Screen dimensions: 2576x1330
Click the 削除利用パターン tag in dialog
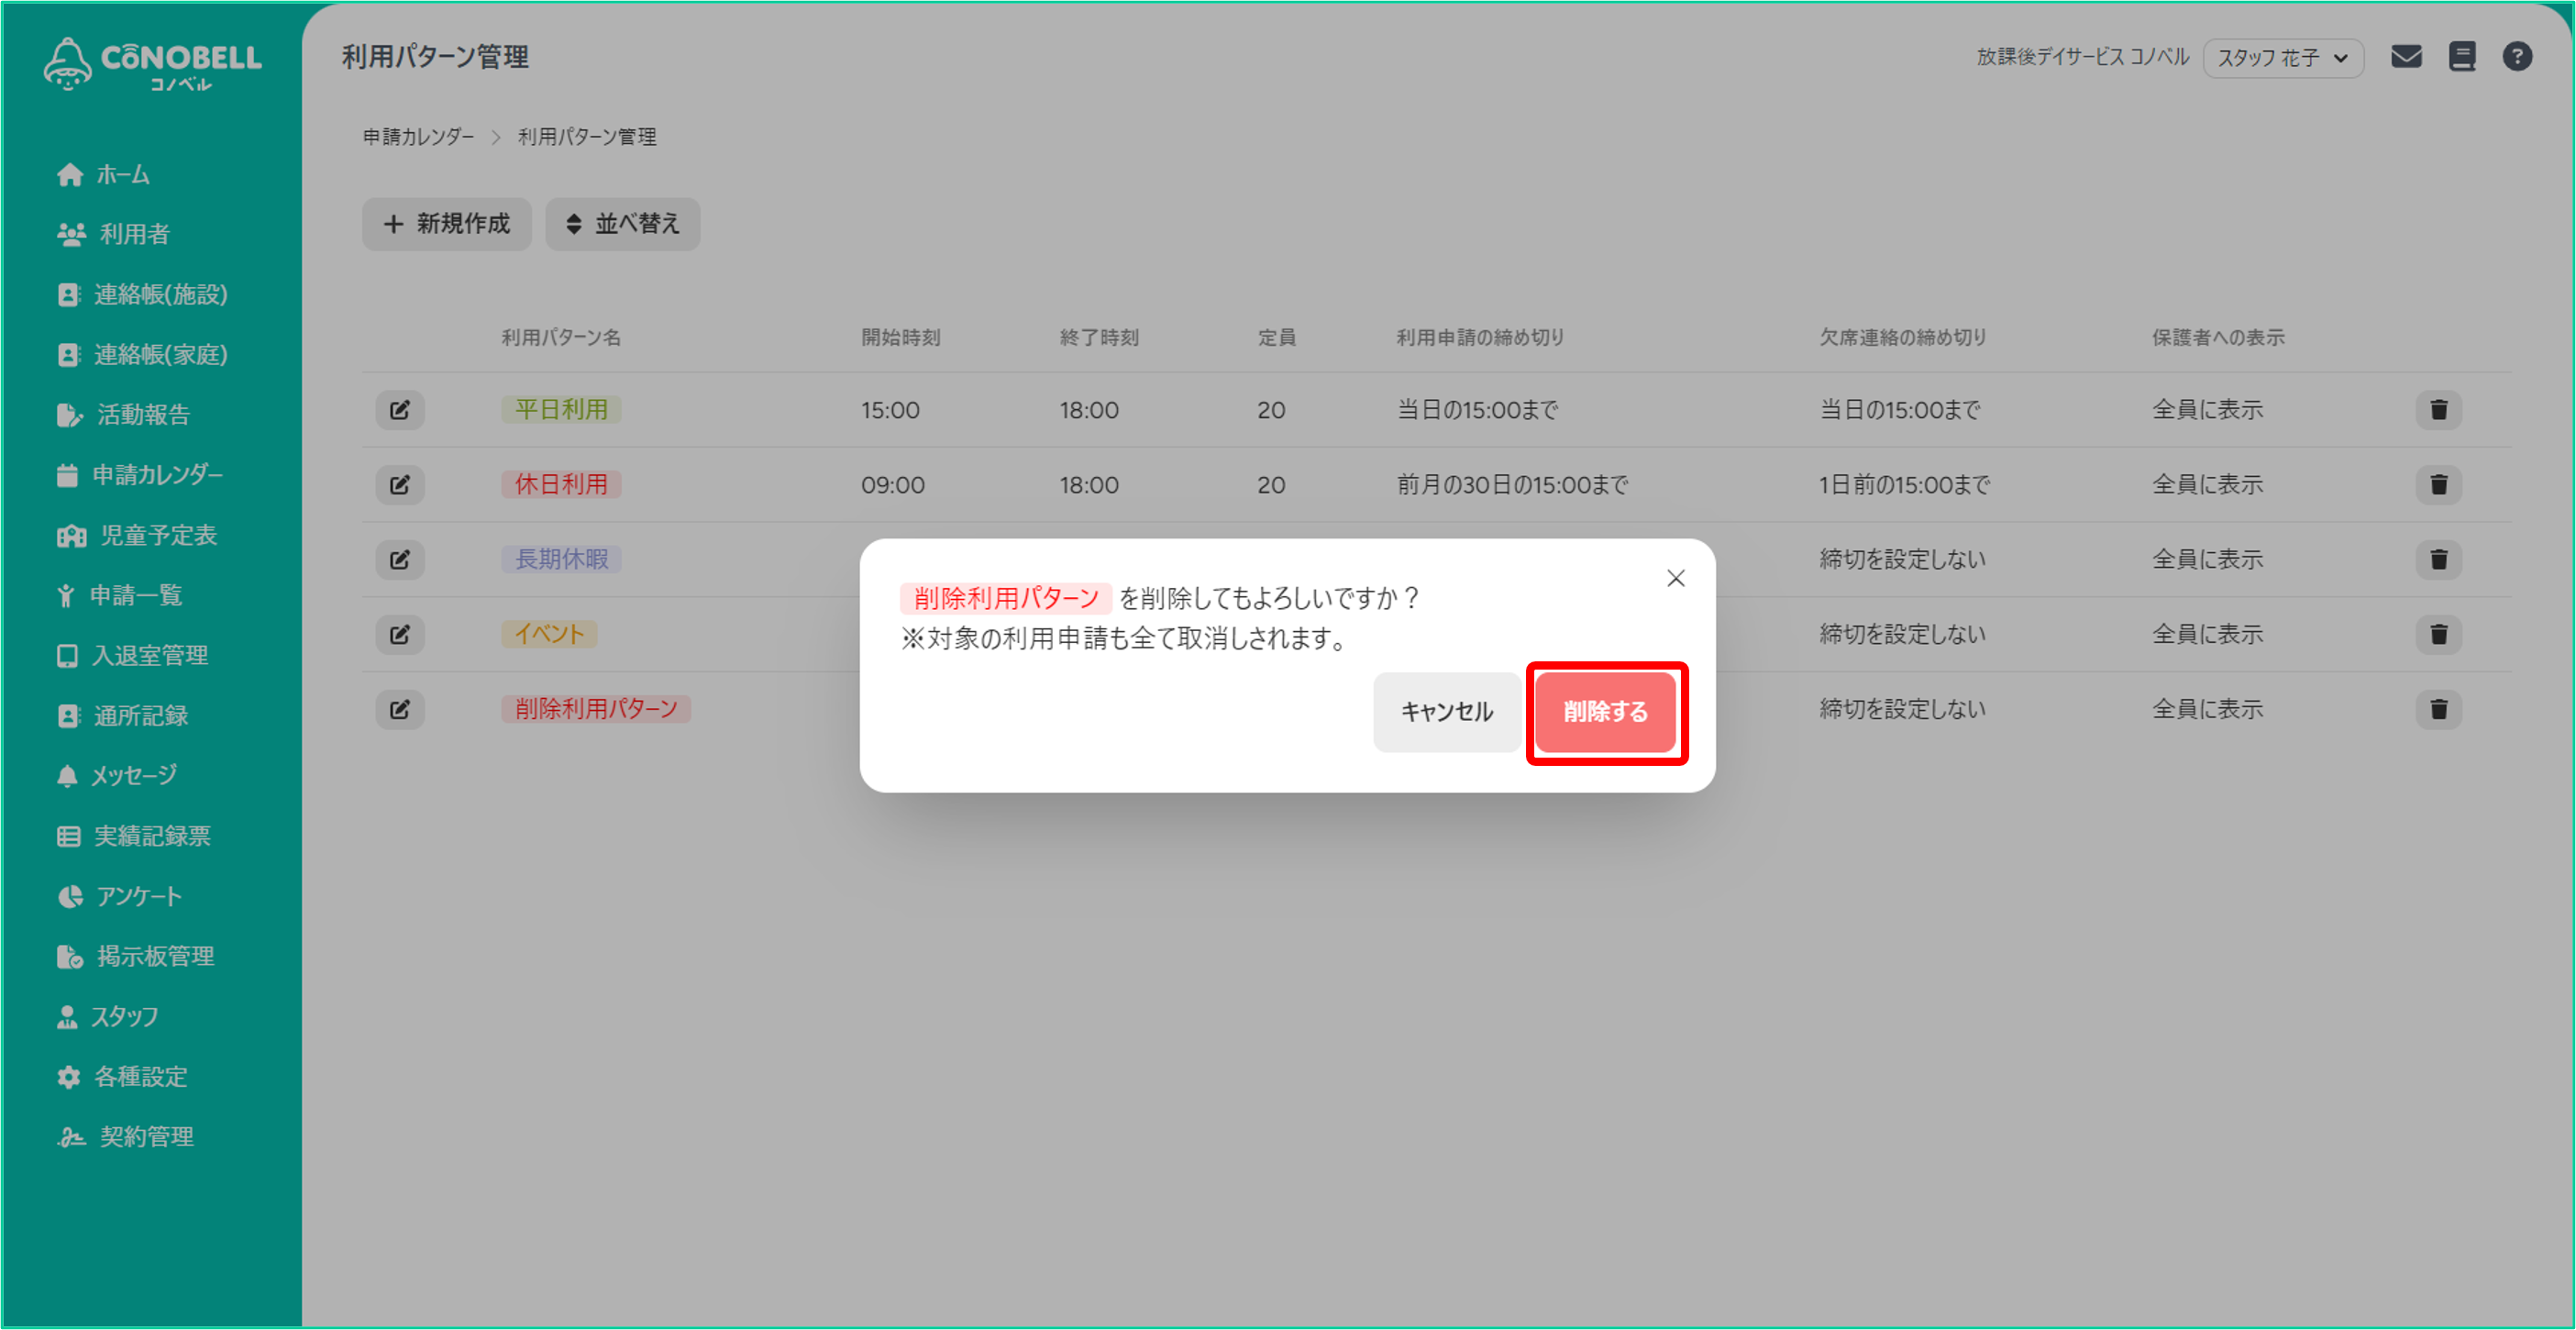pyautogui.click(x=1006, y=599)
